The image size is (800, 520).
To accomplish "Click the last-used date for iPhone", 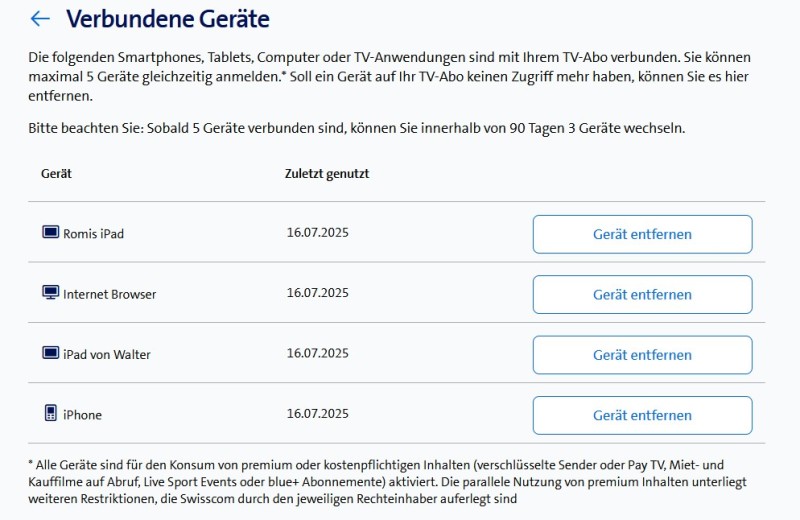I will 317,413.
